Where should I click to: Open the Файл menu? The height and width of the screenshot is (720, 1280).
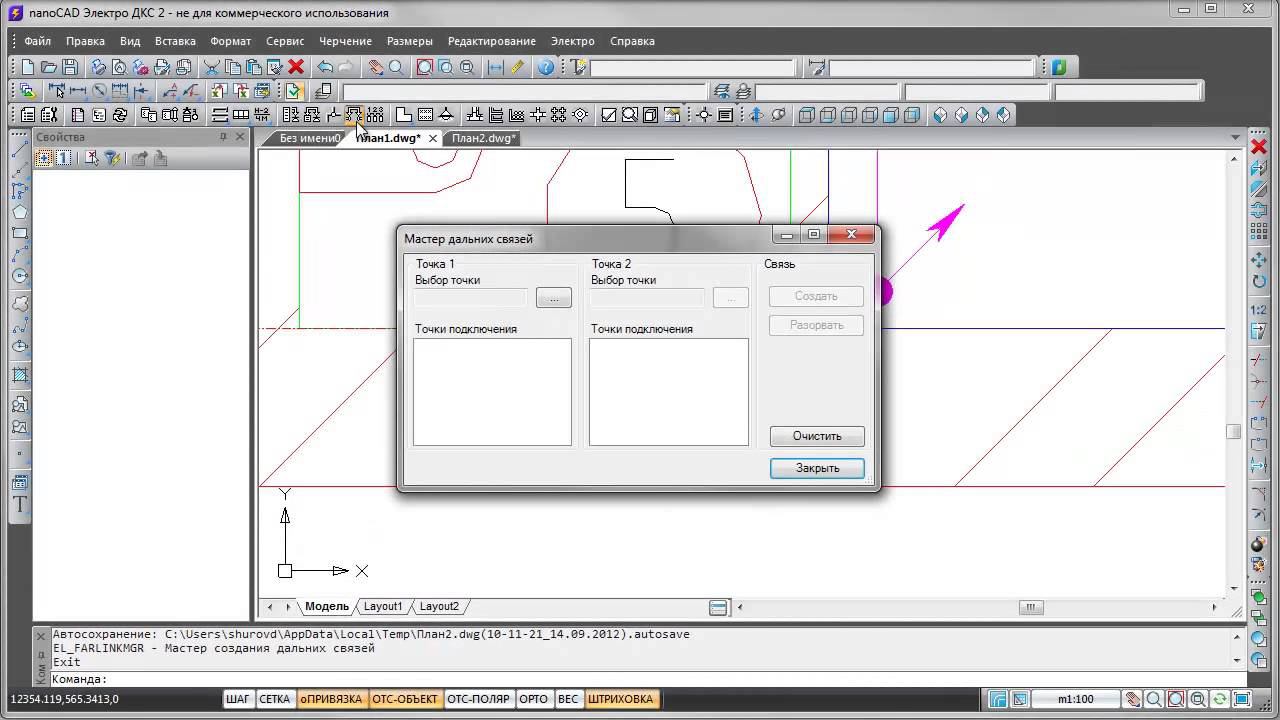pyautogui.click(x=38, y=41)
